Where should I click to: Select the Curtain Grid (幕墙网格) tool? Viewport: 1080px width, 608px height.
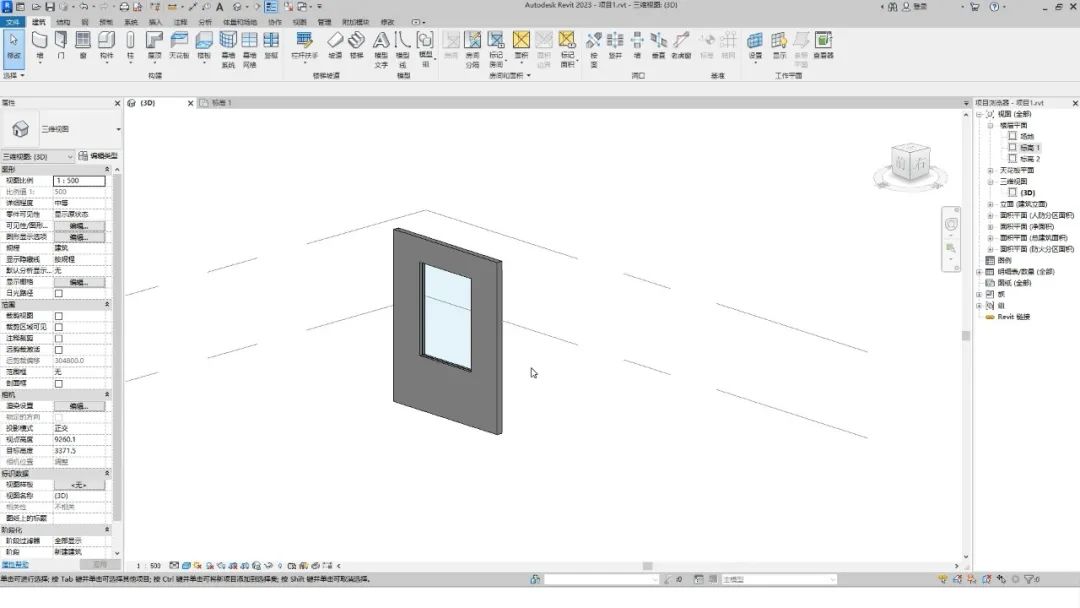[249, 50]
